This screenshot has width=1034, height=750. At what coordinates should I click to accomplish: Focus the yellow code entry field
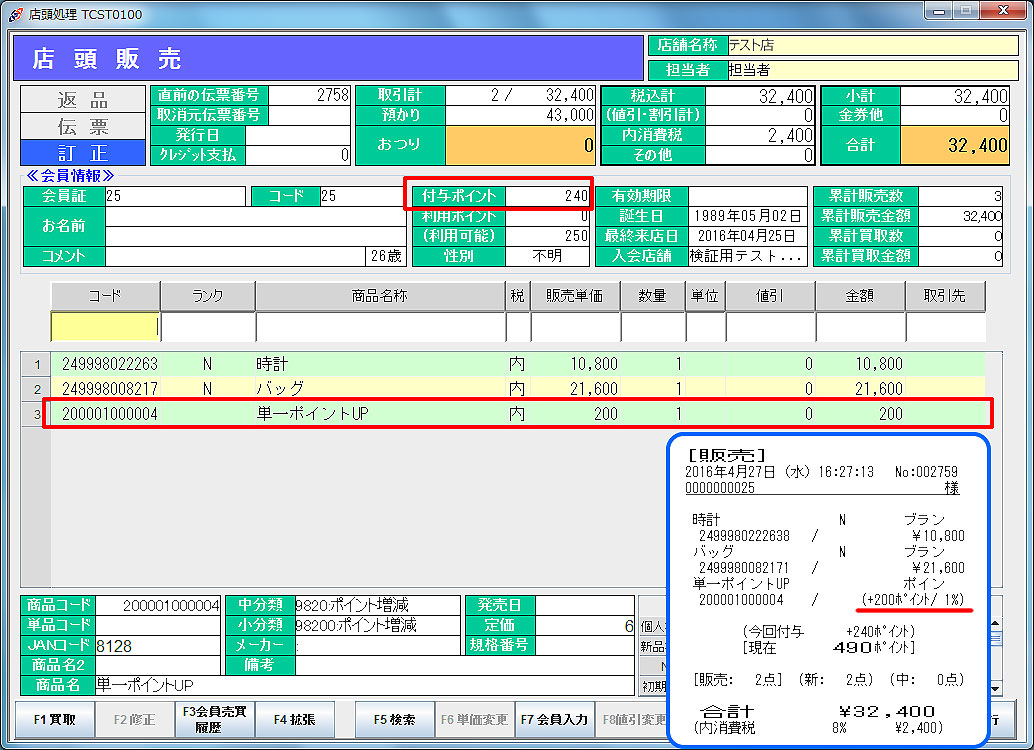pos(105,327)
